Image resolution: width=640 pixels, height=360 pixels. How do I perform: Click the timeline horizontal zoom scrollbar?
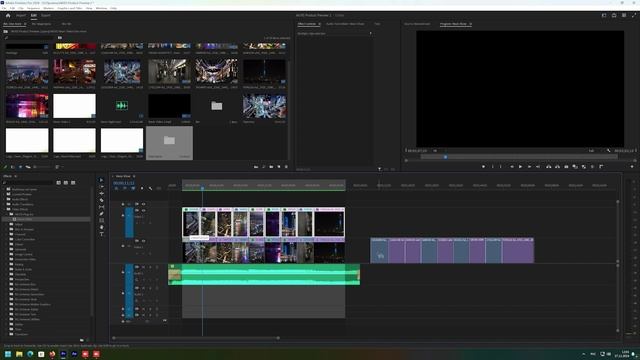pos(196,338)
